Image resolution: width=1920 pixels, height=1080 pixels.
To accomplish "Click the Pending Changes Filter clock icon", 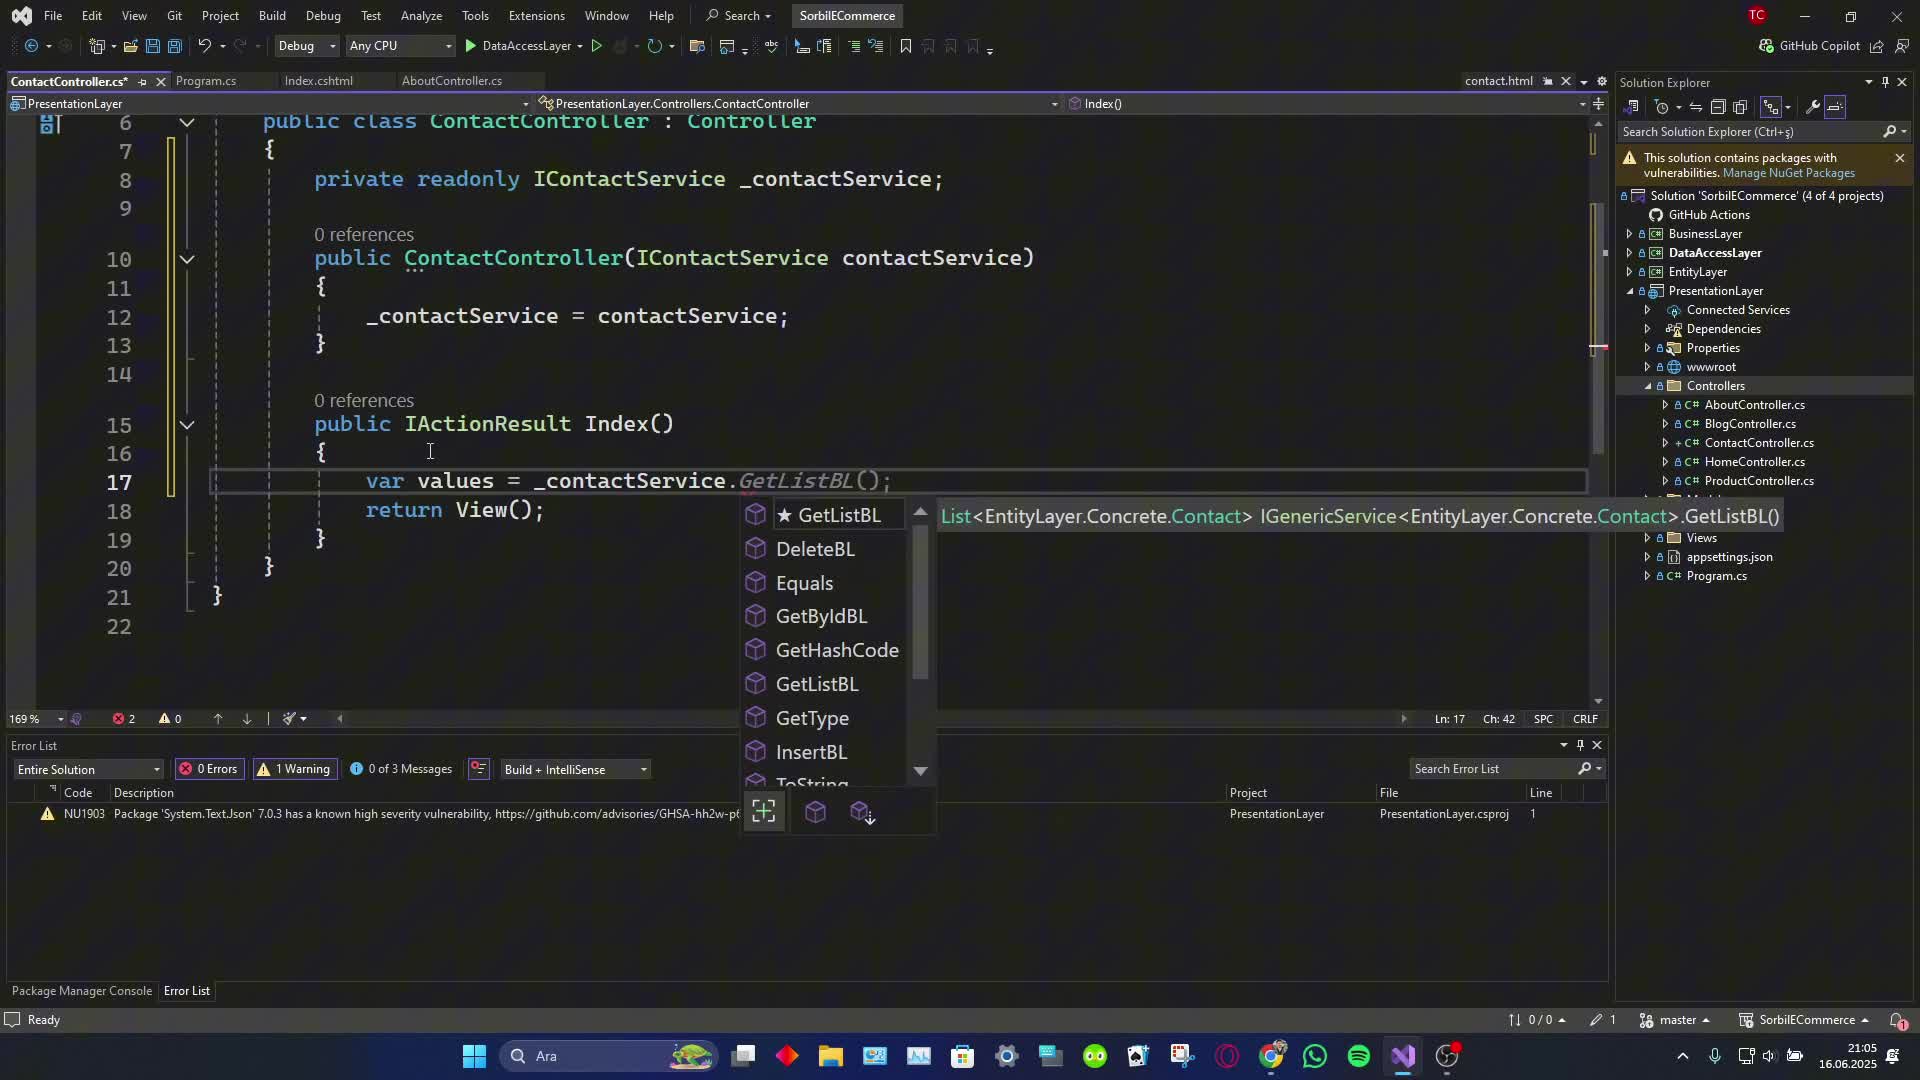I will pyautogui.click(x=1662, y=107).
